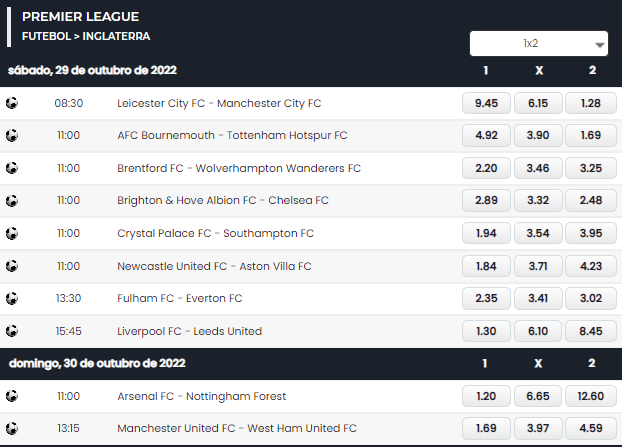This screenshot has height=447, width=622.
Task: Click the dropdown arrow in the 1x2 selector
Action: [600, 45]
